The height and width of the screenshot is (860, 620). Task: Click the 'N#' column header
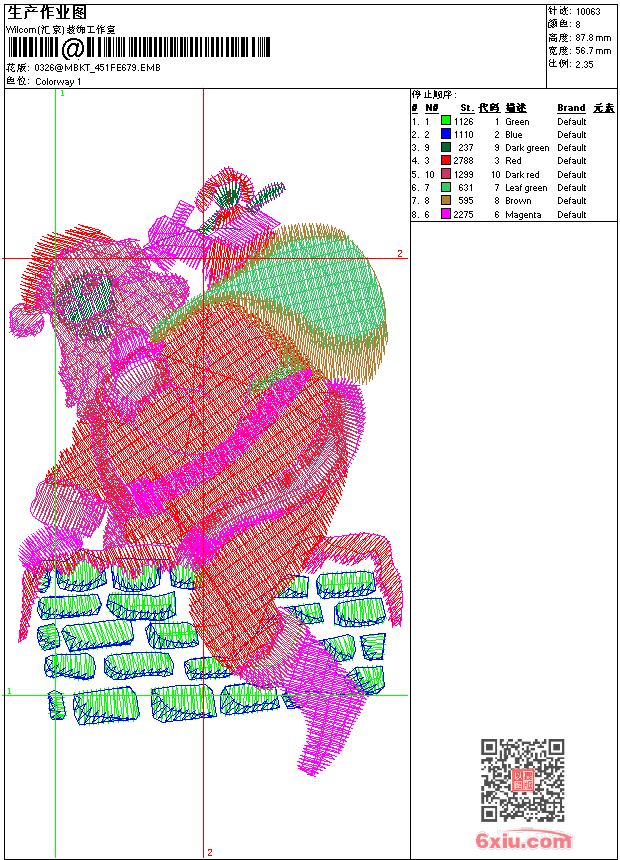(432, 108)
